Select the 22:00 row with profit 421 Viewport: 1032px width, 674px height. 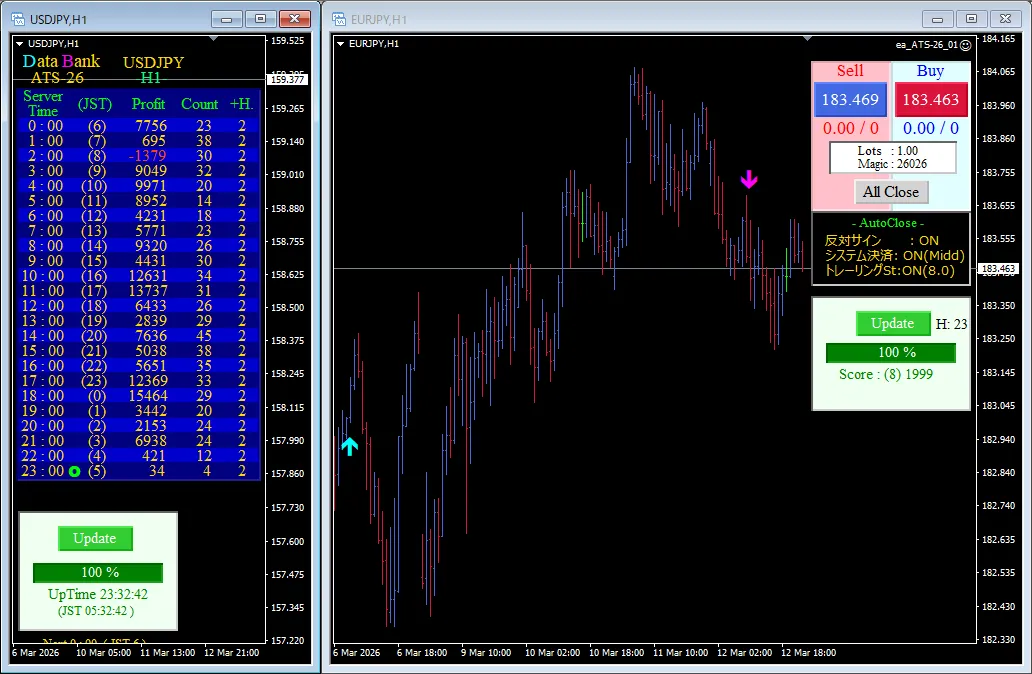coord(138,456)
